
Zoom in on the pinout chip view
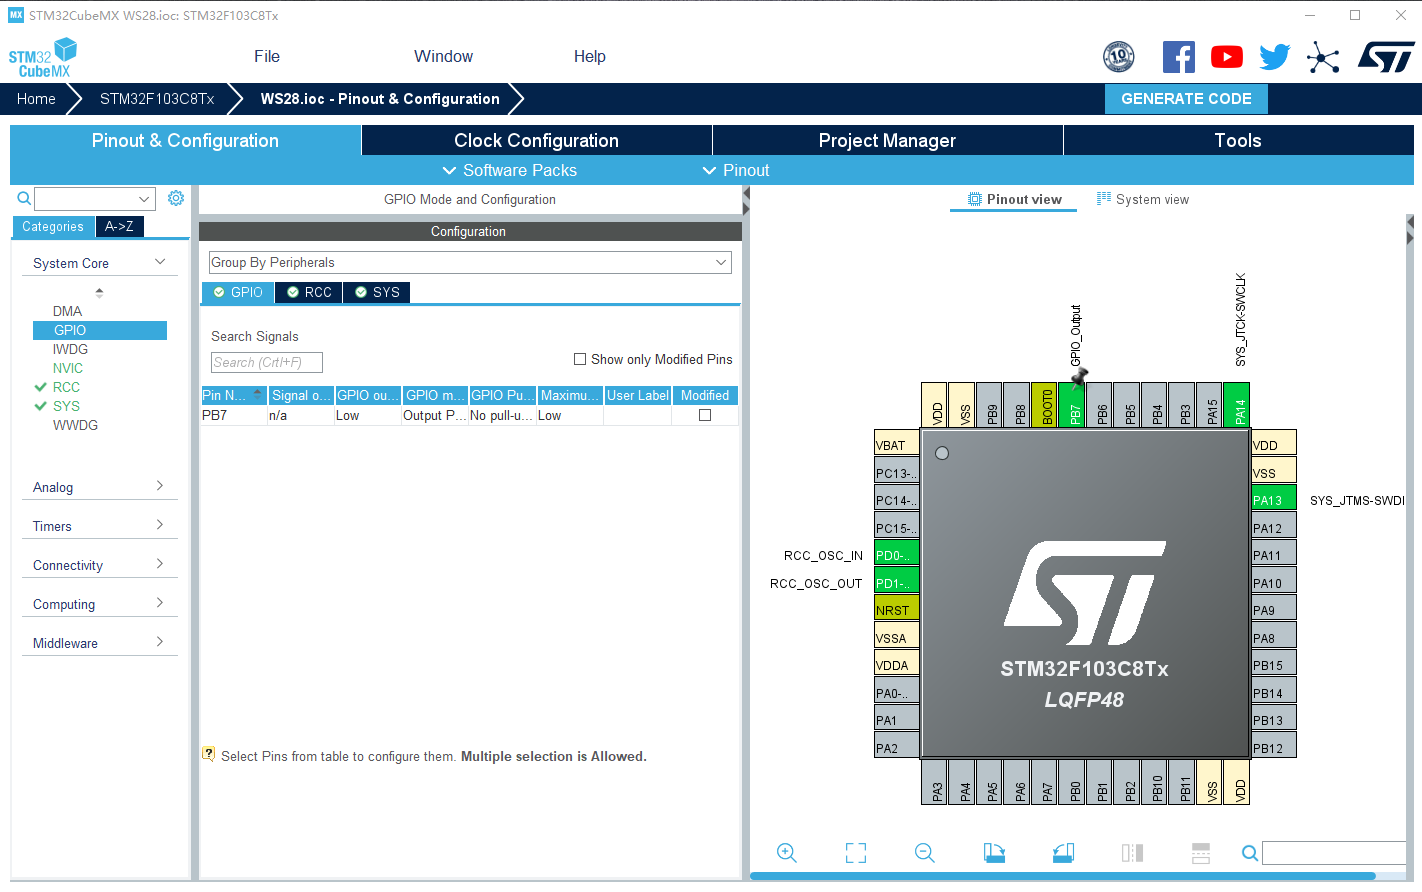pos(787,853)
